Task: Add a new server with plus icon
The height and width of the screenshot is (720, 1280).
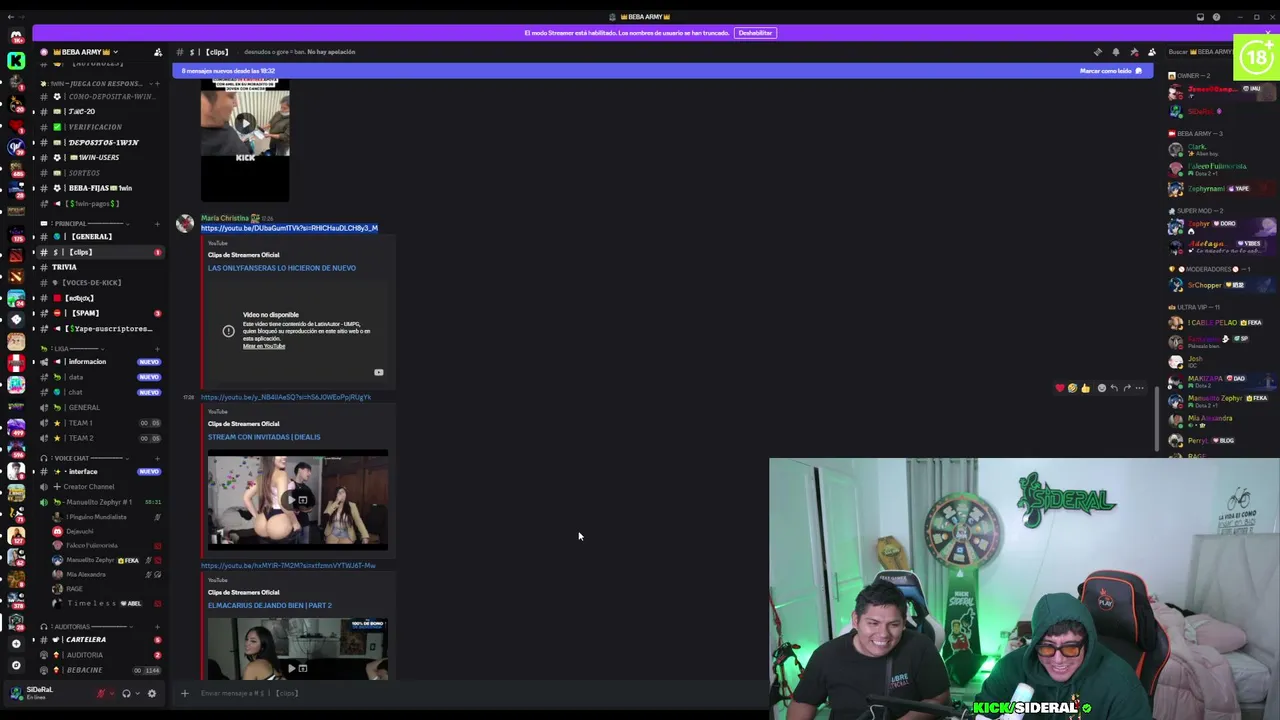Action: pyautogui.click(x=16, y=644)
